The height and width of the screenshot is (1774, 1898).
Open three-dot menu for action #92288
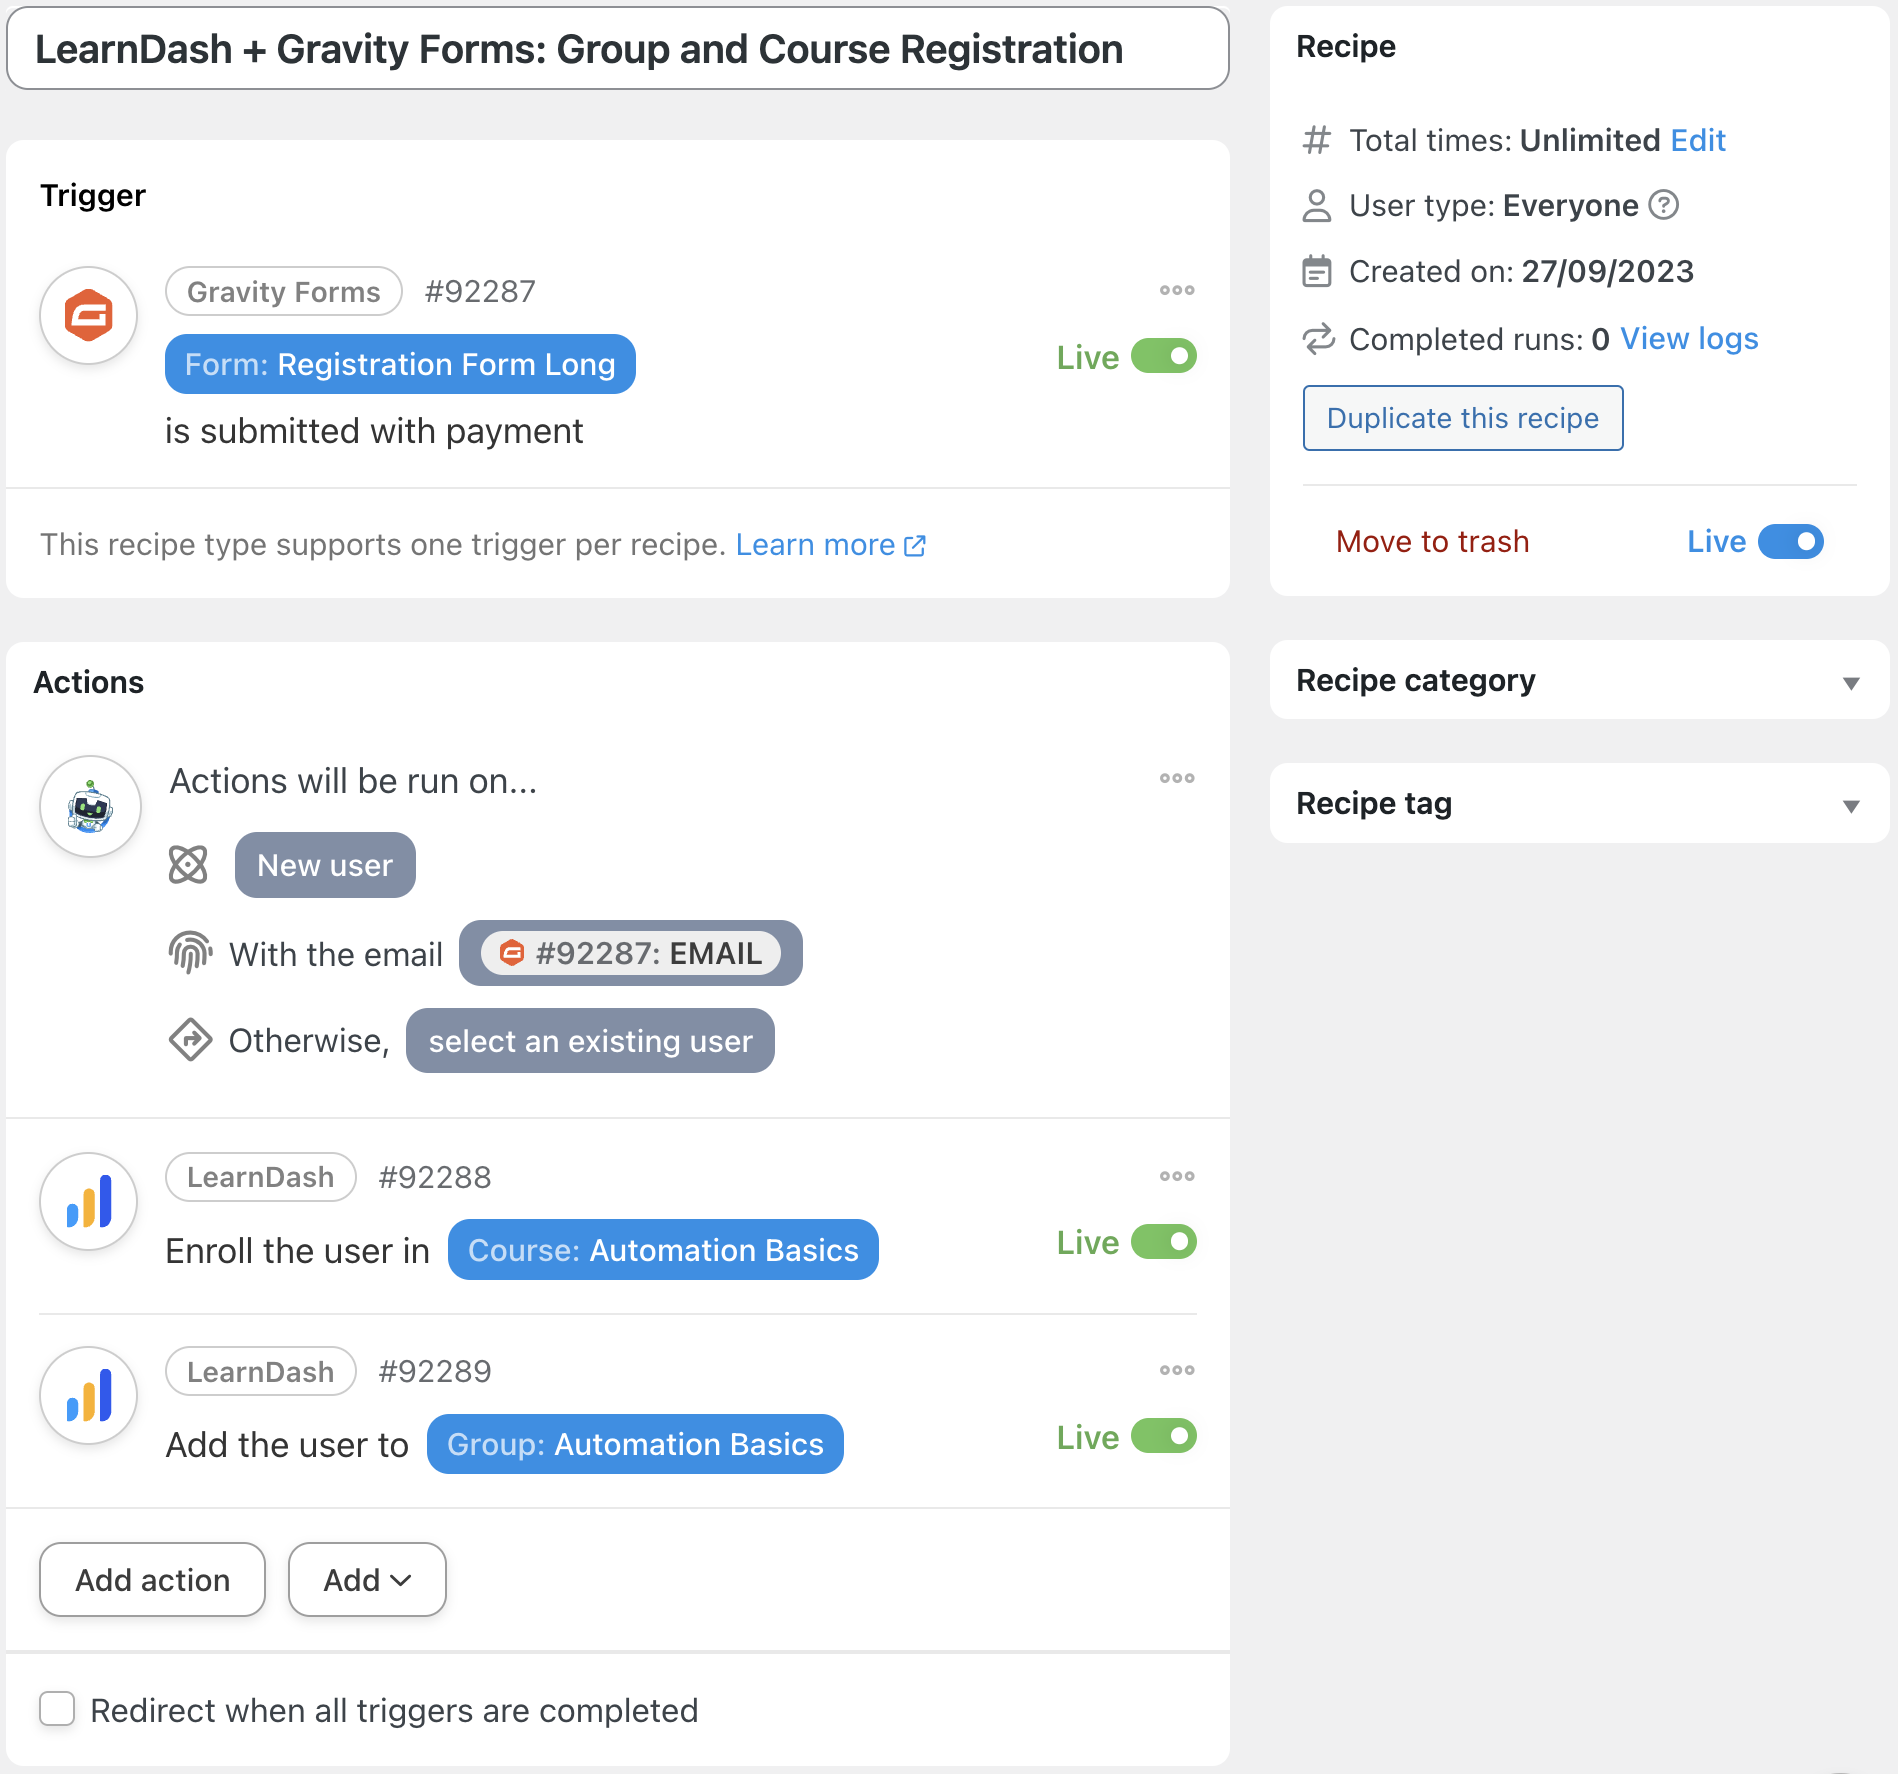(x=1177, y=1176)
